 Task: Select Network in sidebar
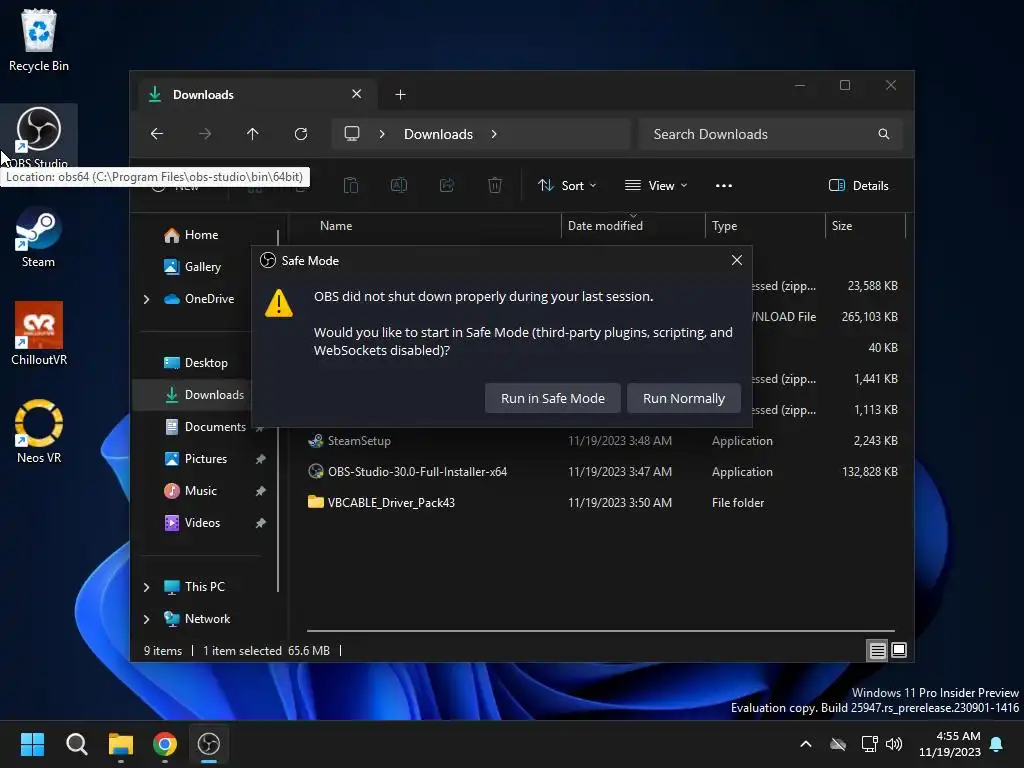tap(197, 618)
